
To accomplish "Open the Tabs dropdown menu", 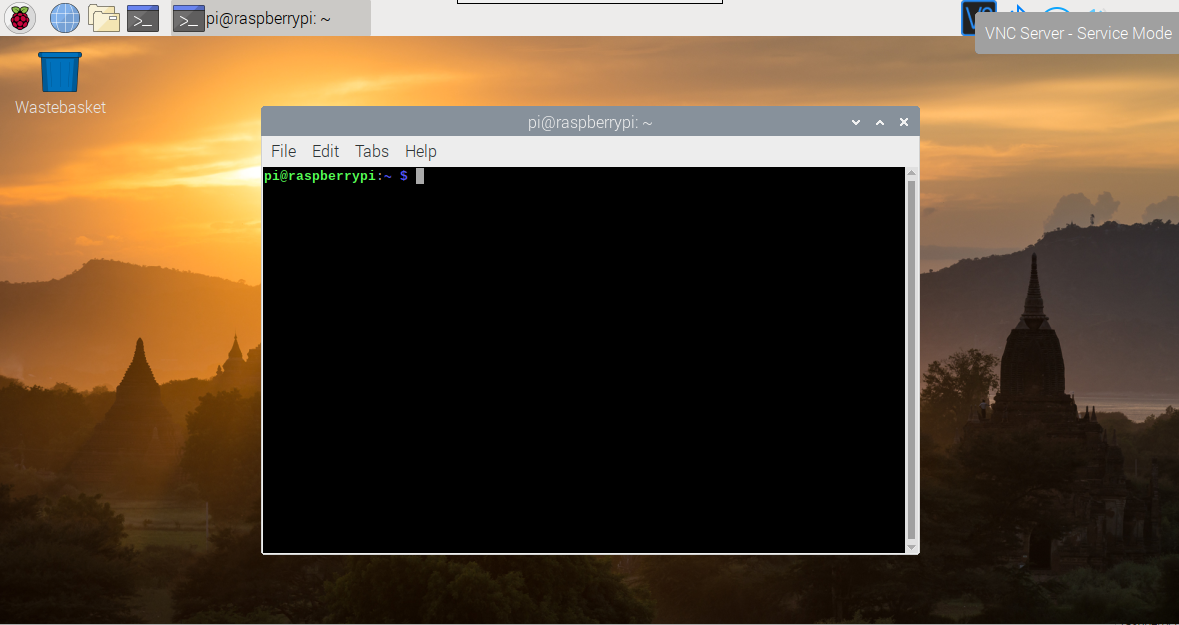I will point(371,151).
